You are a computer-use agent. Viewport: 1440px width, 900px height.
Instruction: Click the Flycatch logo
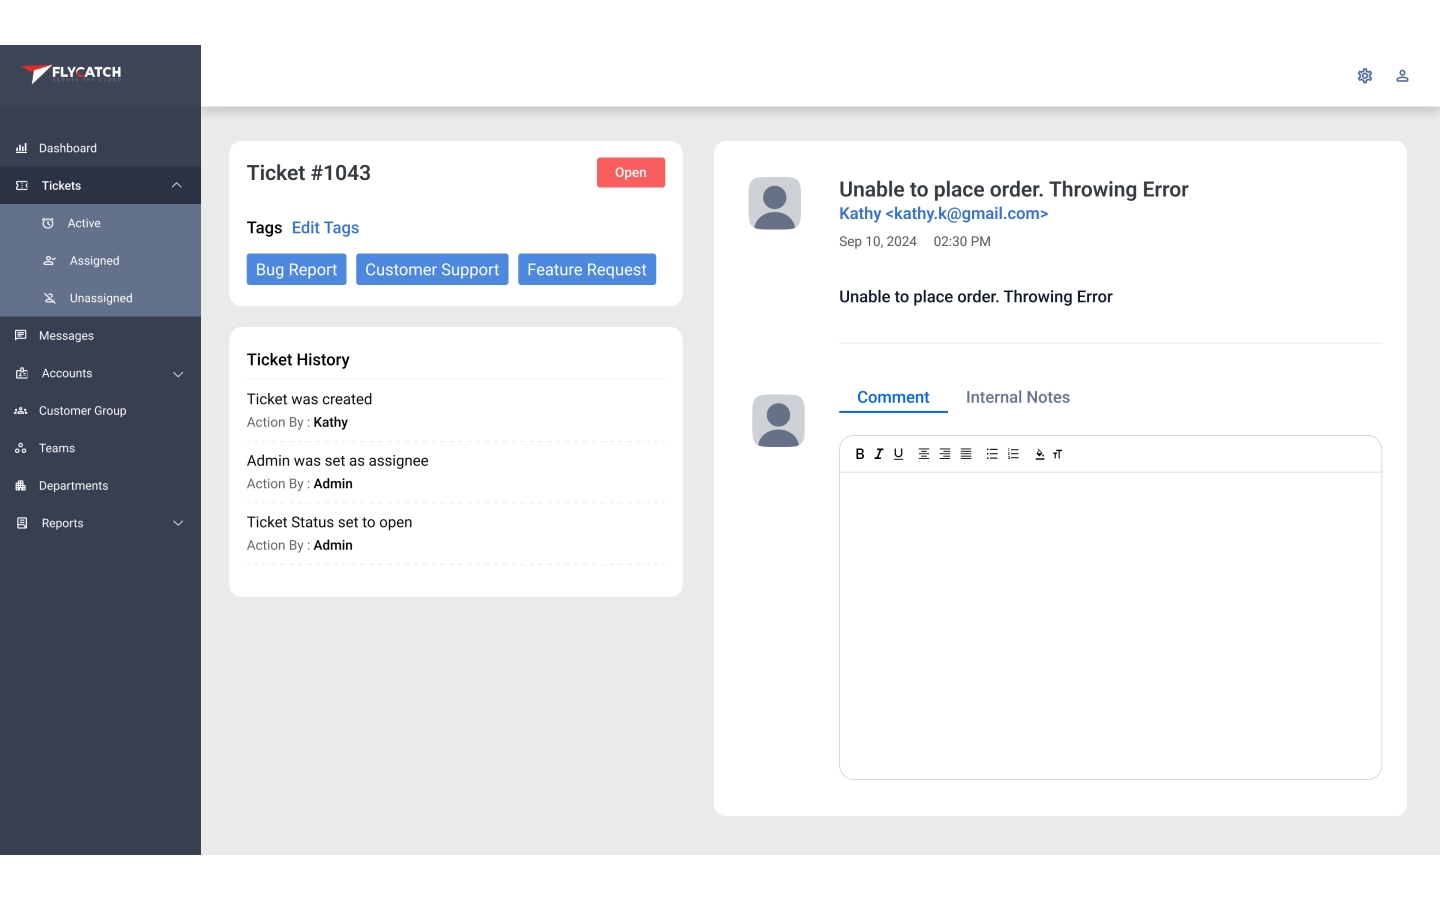72,73
